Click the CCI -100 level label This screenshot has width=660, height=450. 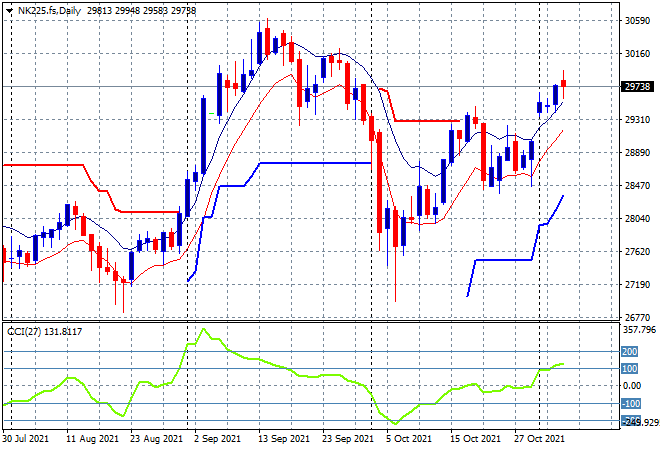point(631,404)
